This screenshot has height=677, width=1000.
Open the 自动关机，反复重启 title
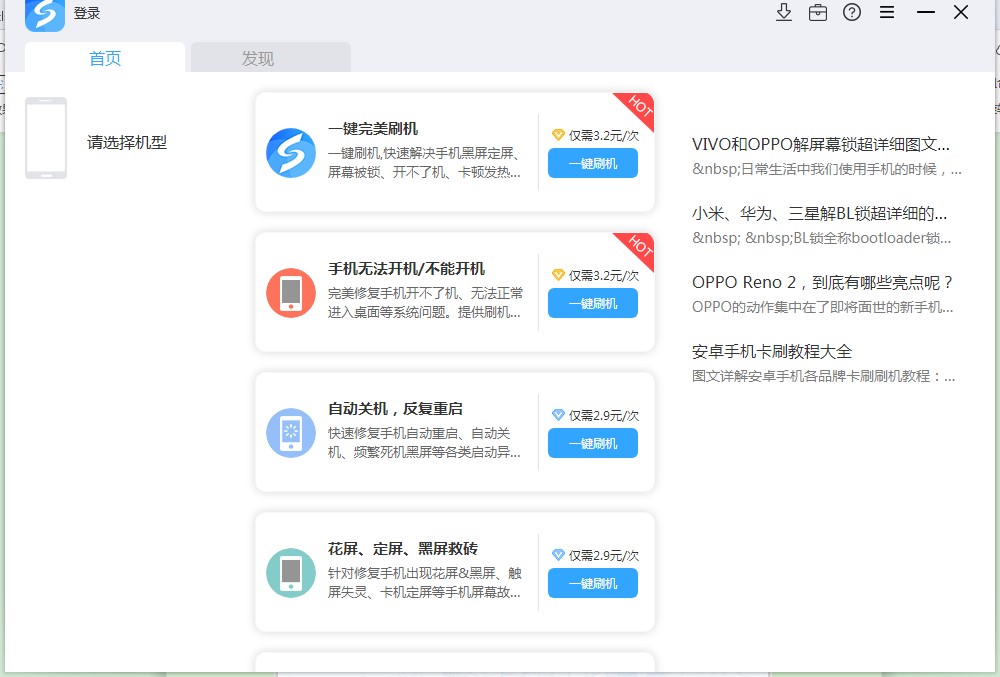[x=395, y=409]
